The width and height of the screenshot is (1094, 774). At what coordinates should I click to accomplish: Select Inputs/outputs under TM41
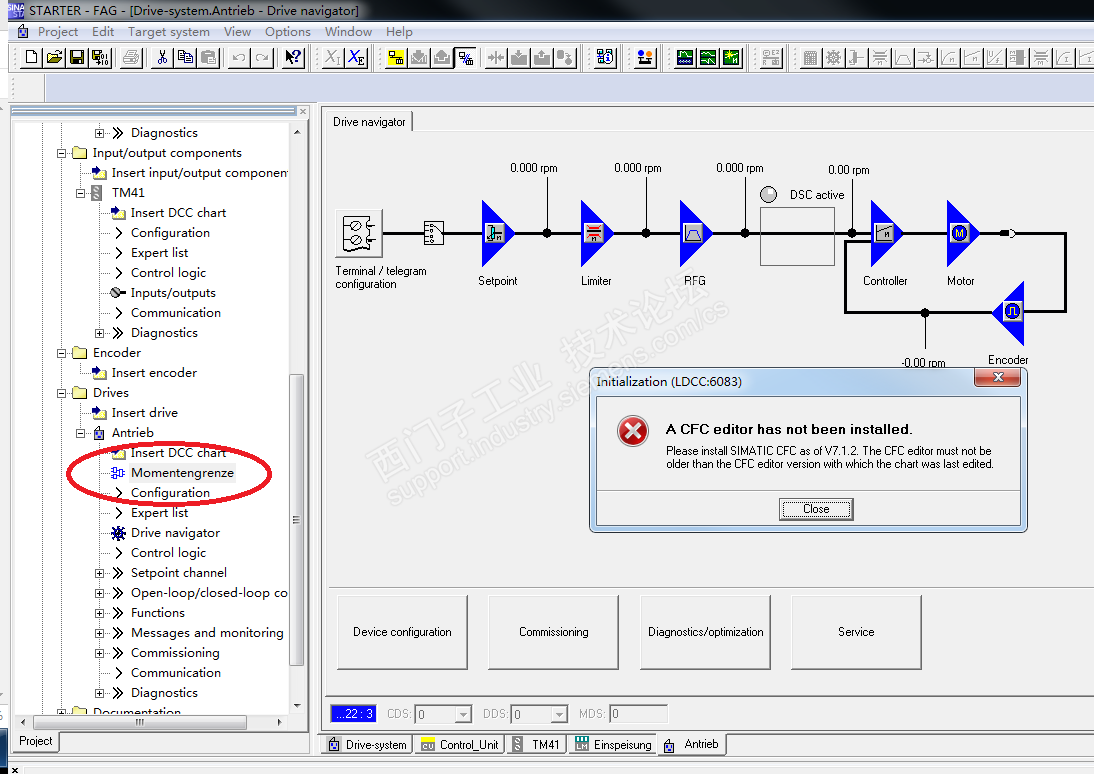(x=173, y=293)
